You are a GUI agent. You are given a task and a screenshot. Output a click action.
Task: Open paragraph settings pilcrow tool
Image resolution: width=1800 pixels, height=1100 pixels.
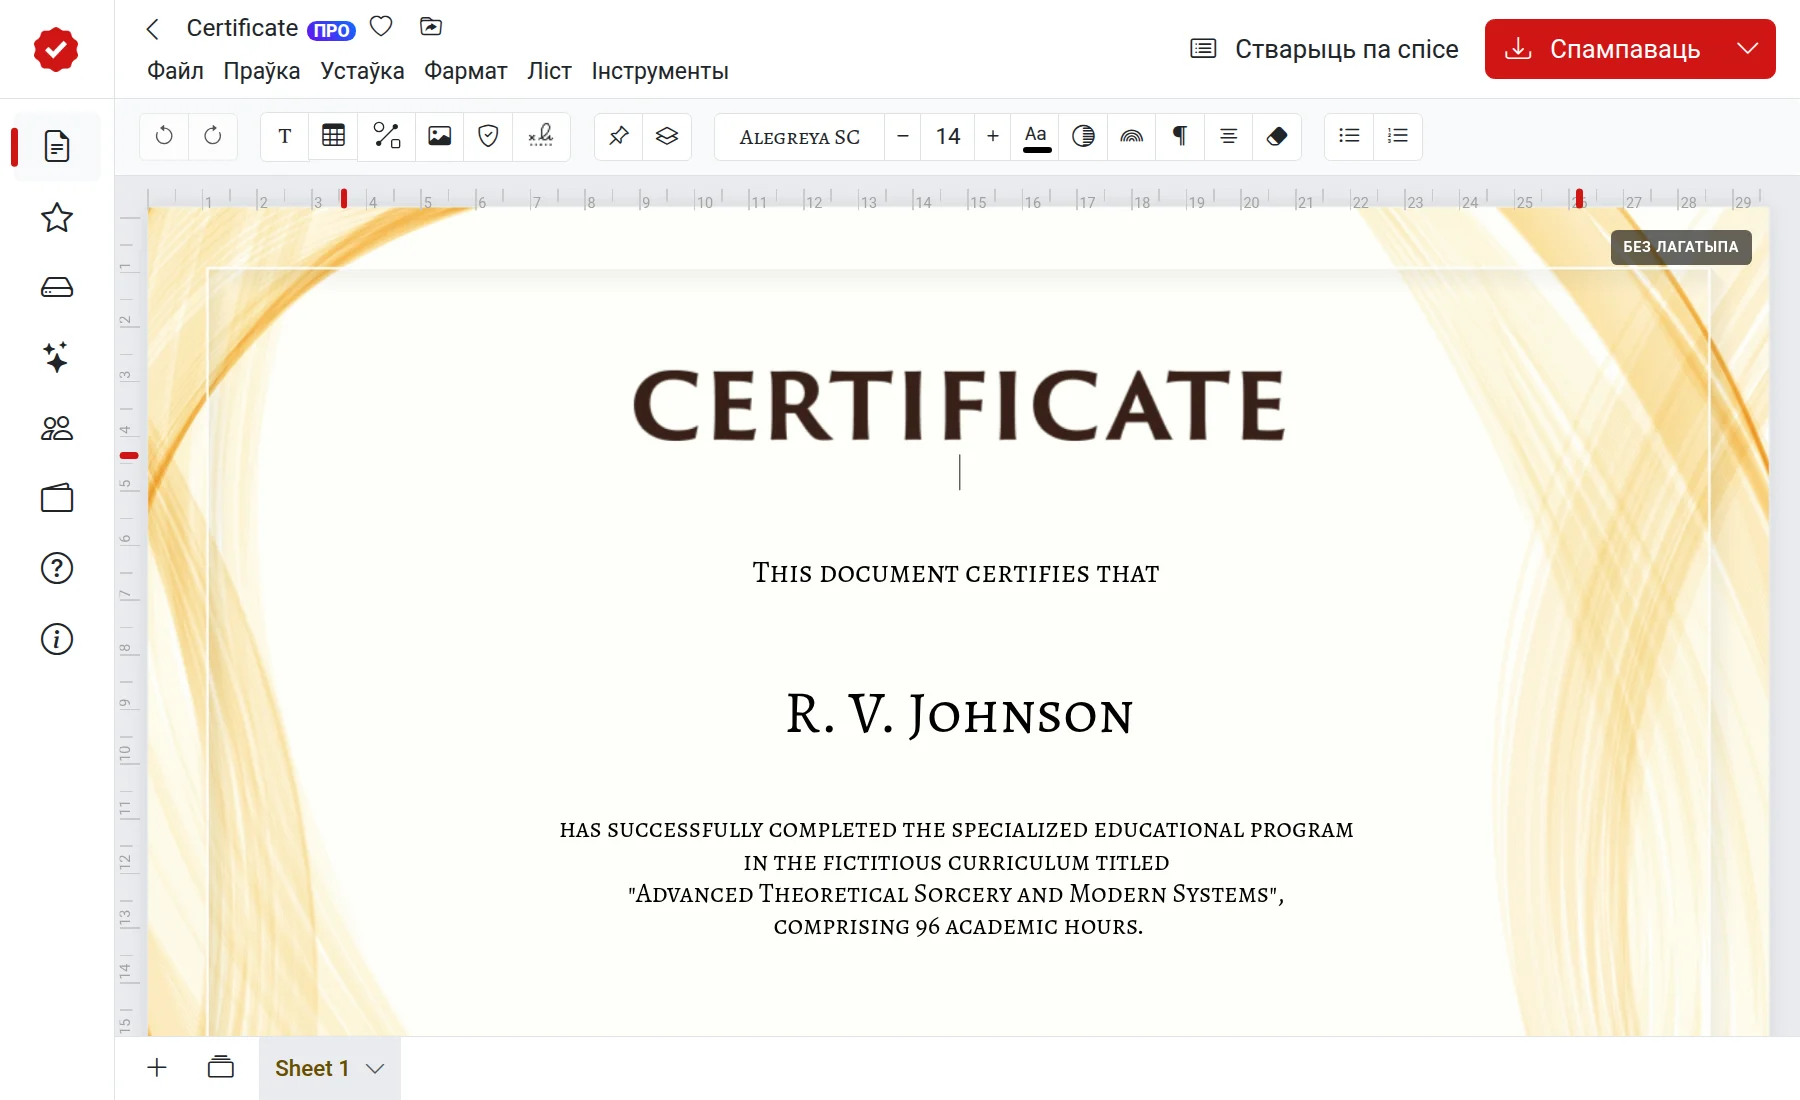pos(1180,136)
